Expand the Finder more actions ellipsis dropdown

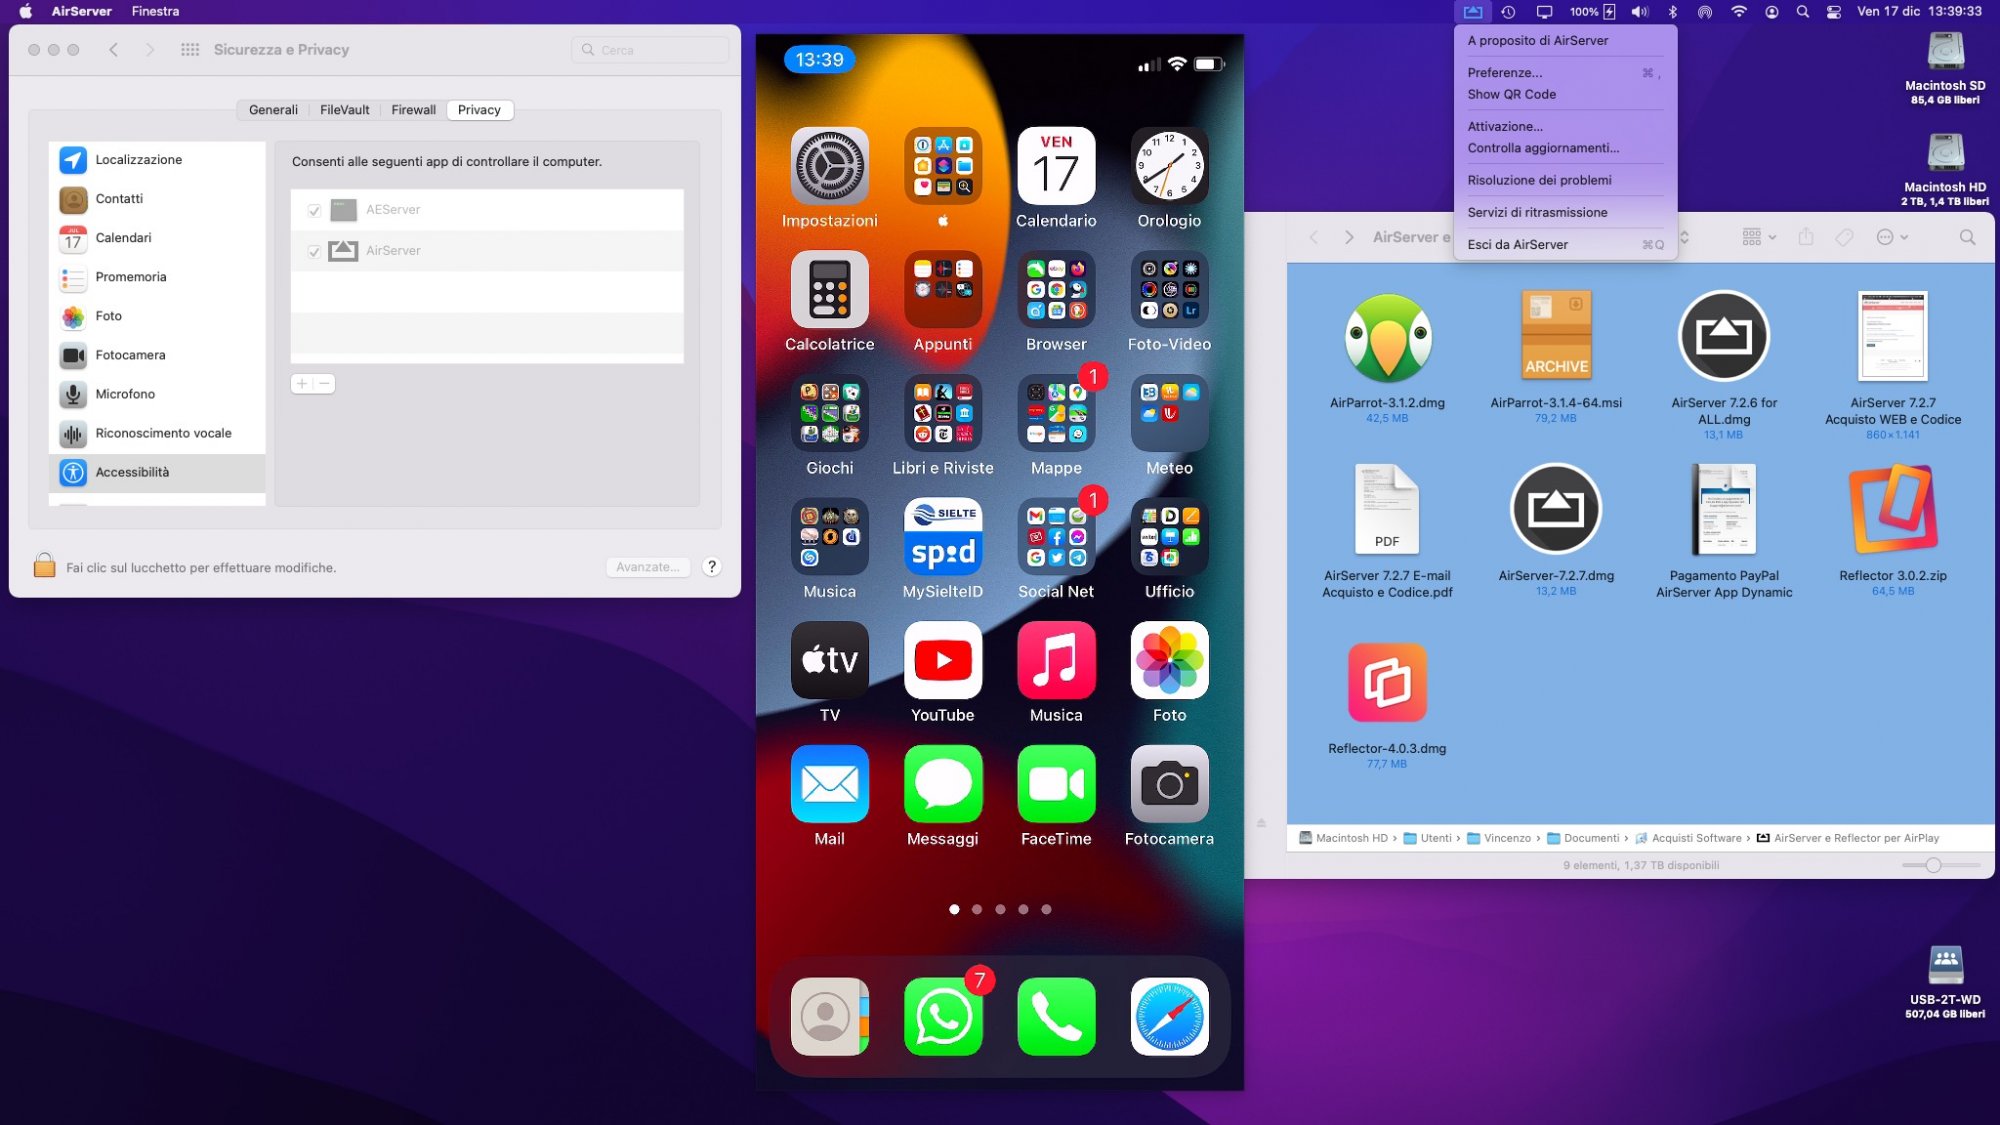[x=1892, y=237]
